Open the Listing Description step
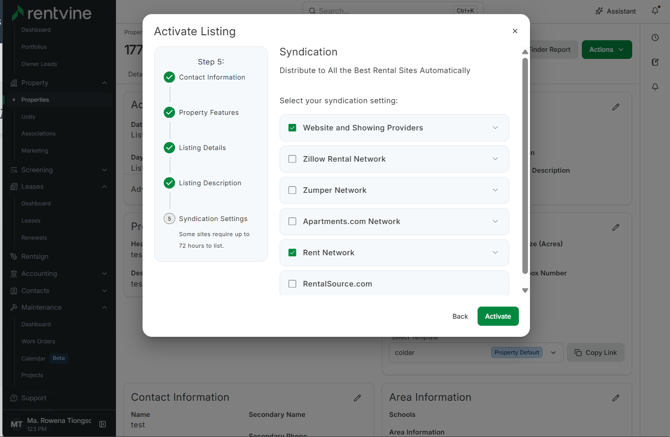670x437 pixels. tap(210, 183)
